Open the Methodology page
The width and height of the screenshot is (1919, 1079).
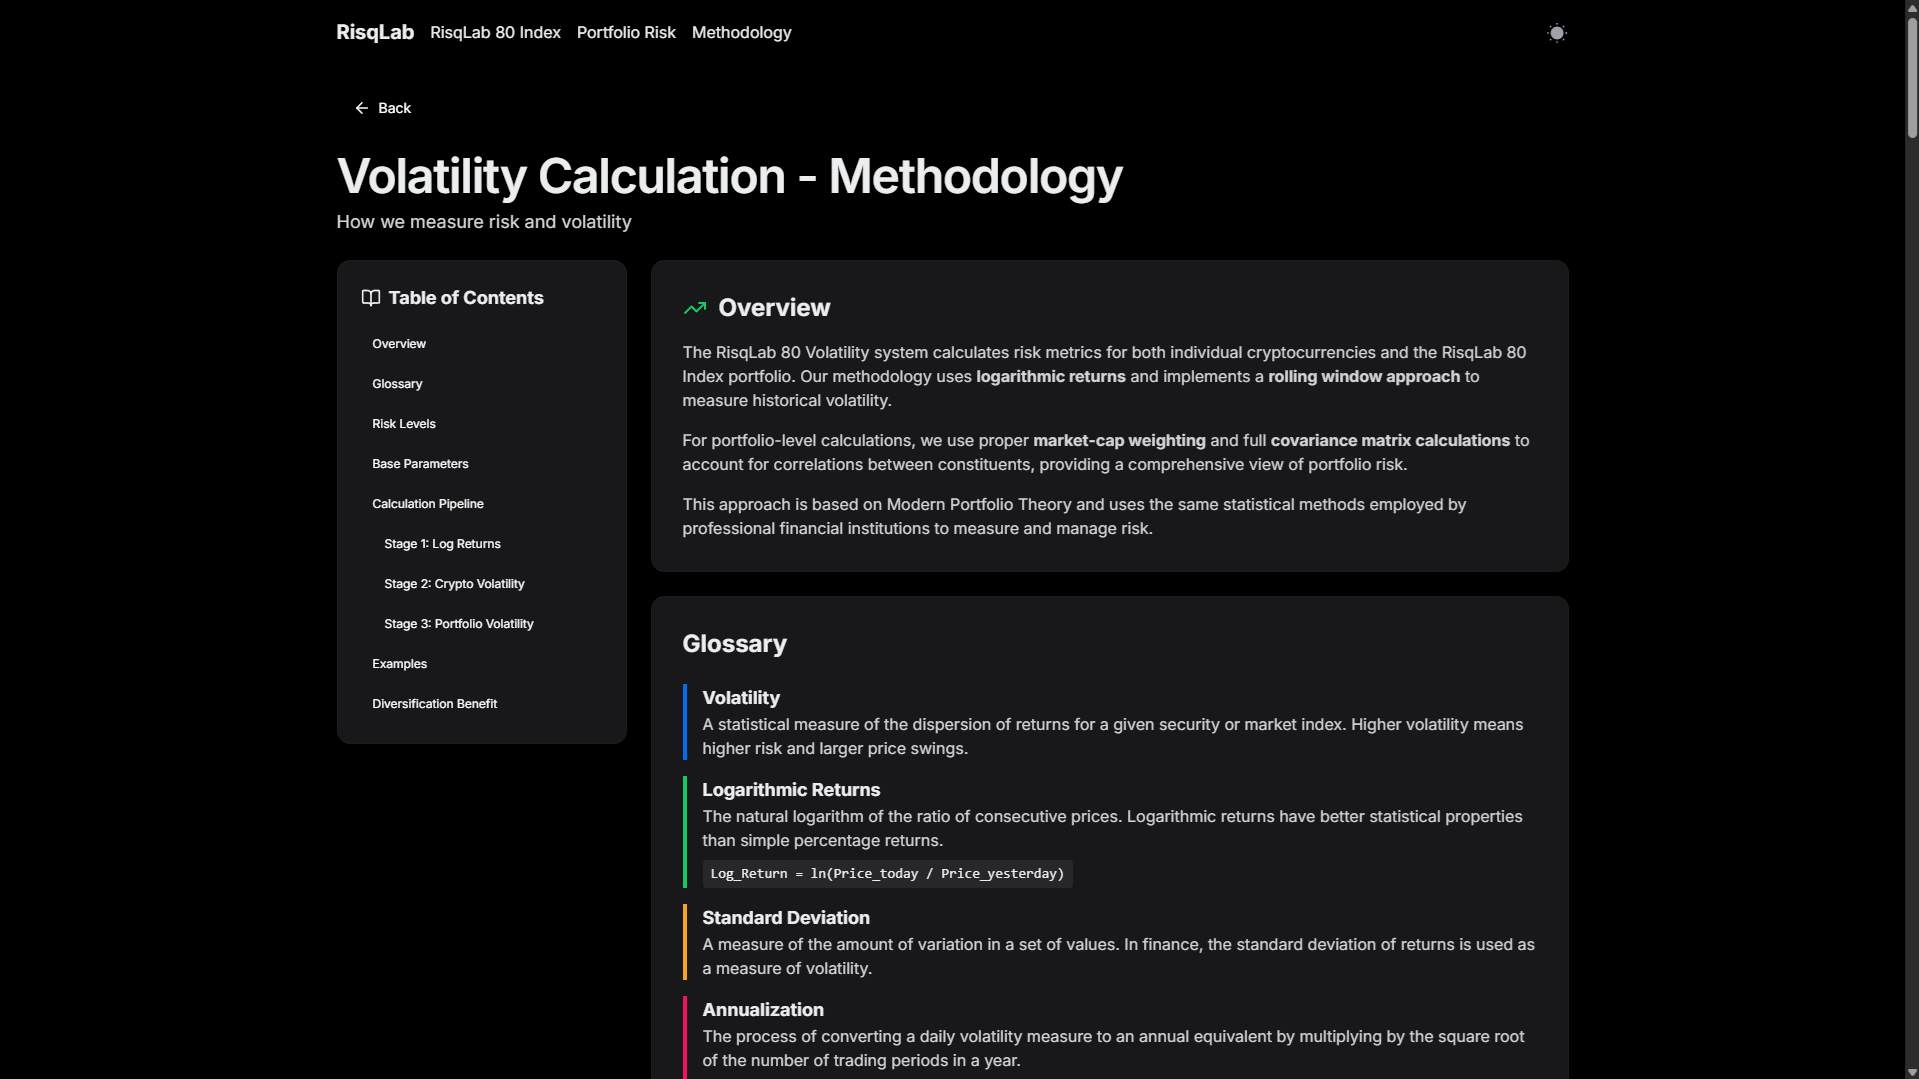click(741, 32)
